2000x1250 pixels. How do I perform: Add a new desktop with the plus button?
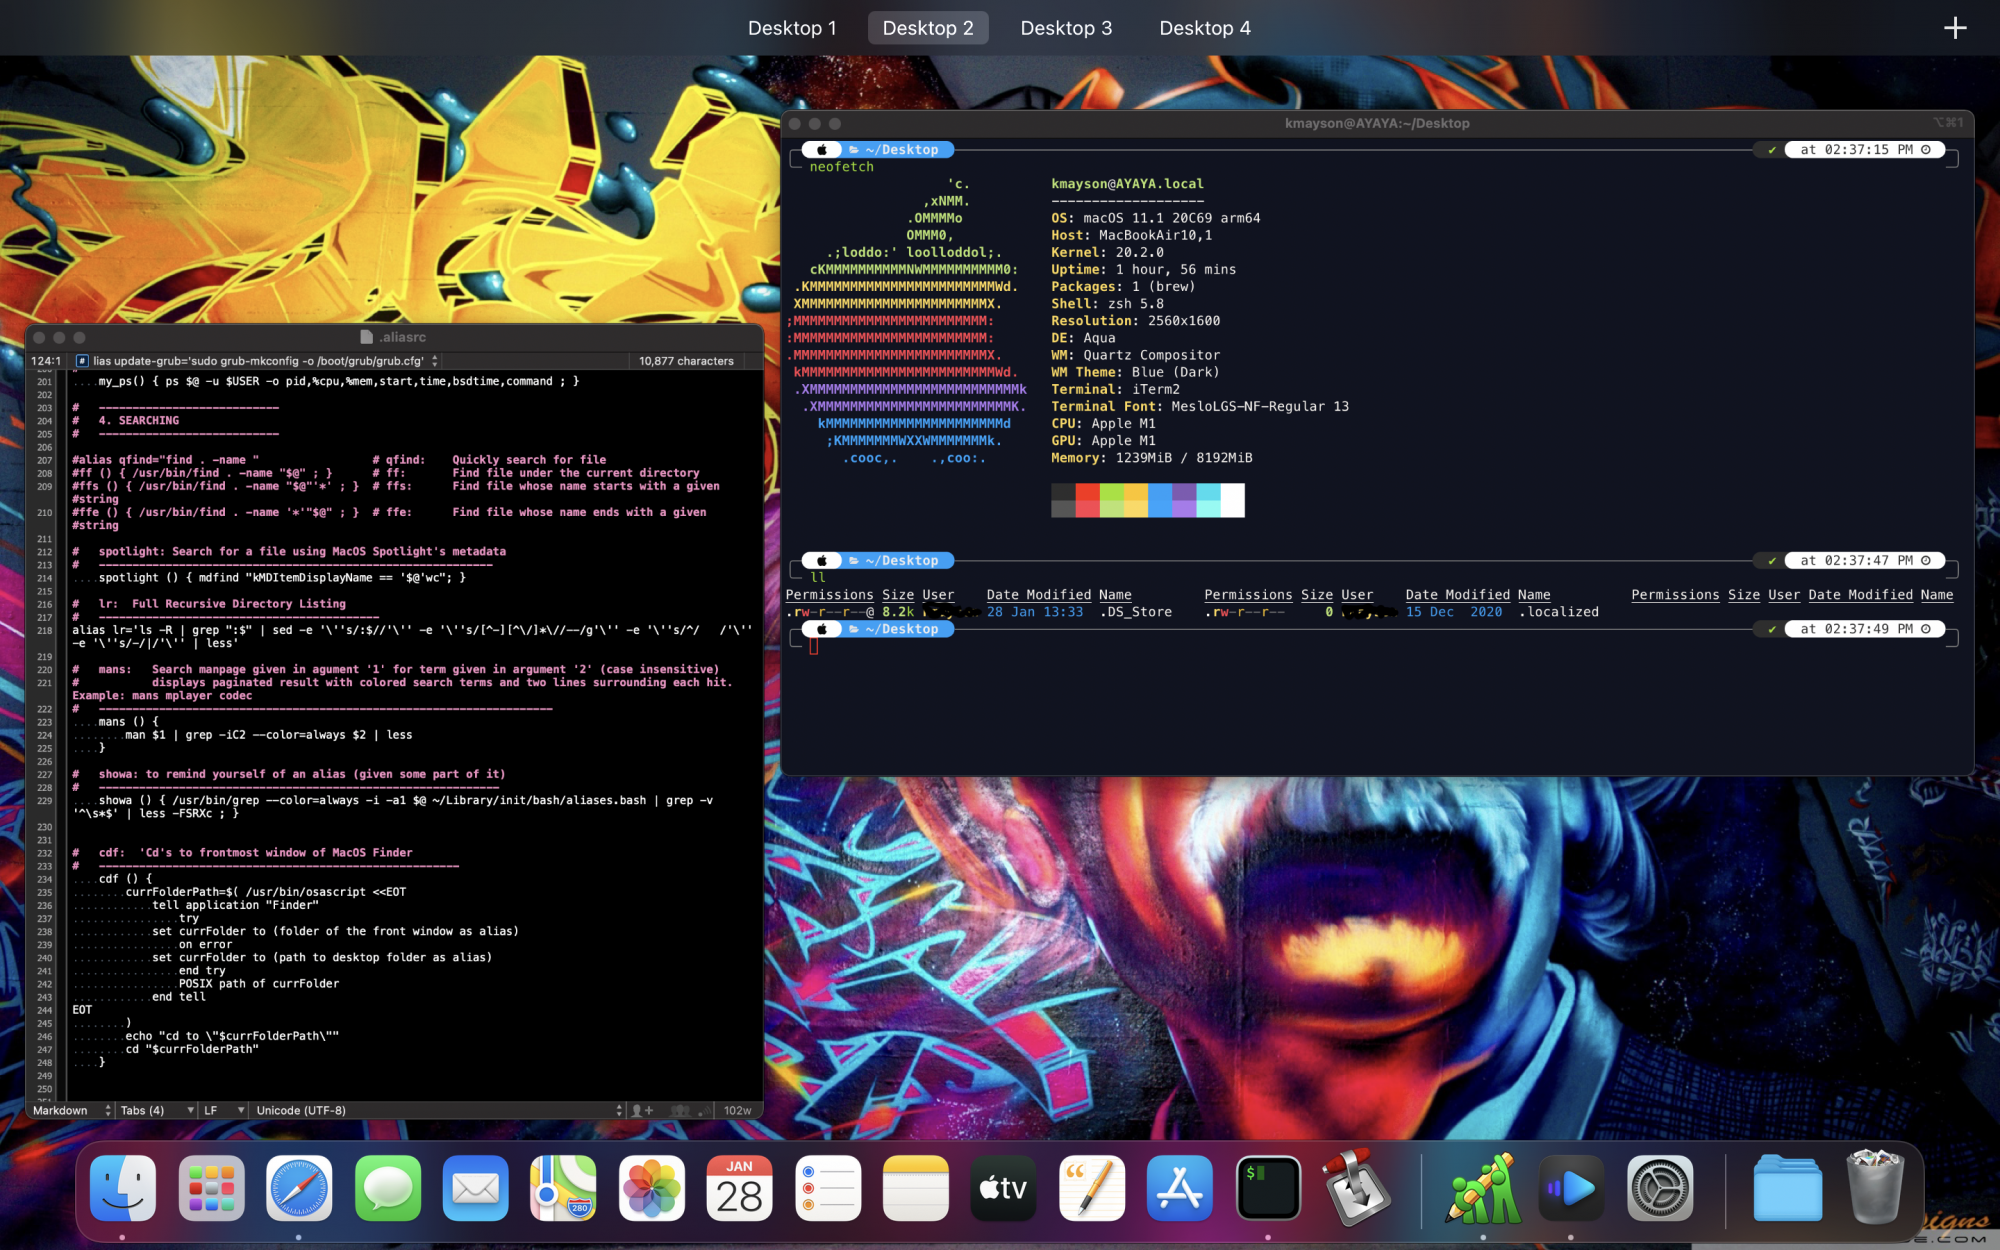[x=1955, y=28]
